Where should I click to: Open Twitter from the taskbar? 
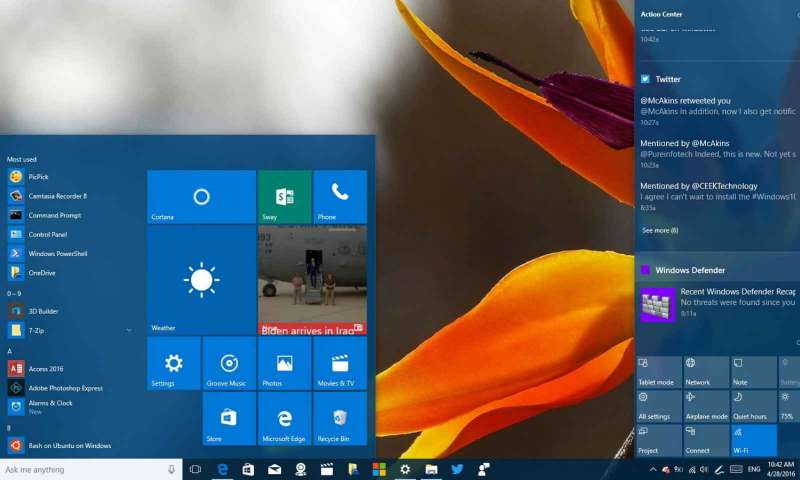[457, 469]
